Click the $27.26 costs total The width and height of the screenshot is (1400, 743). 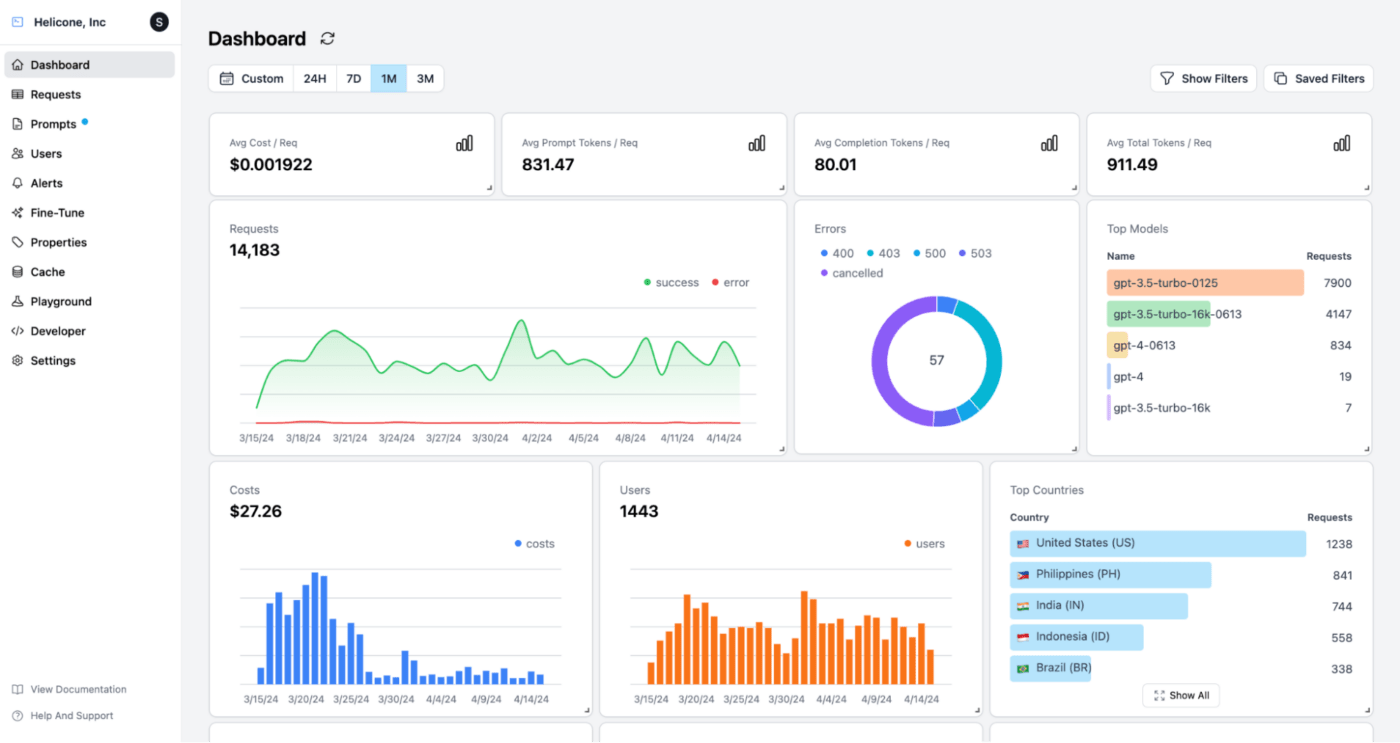256,512
